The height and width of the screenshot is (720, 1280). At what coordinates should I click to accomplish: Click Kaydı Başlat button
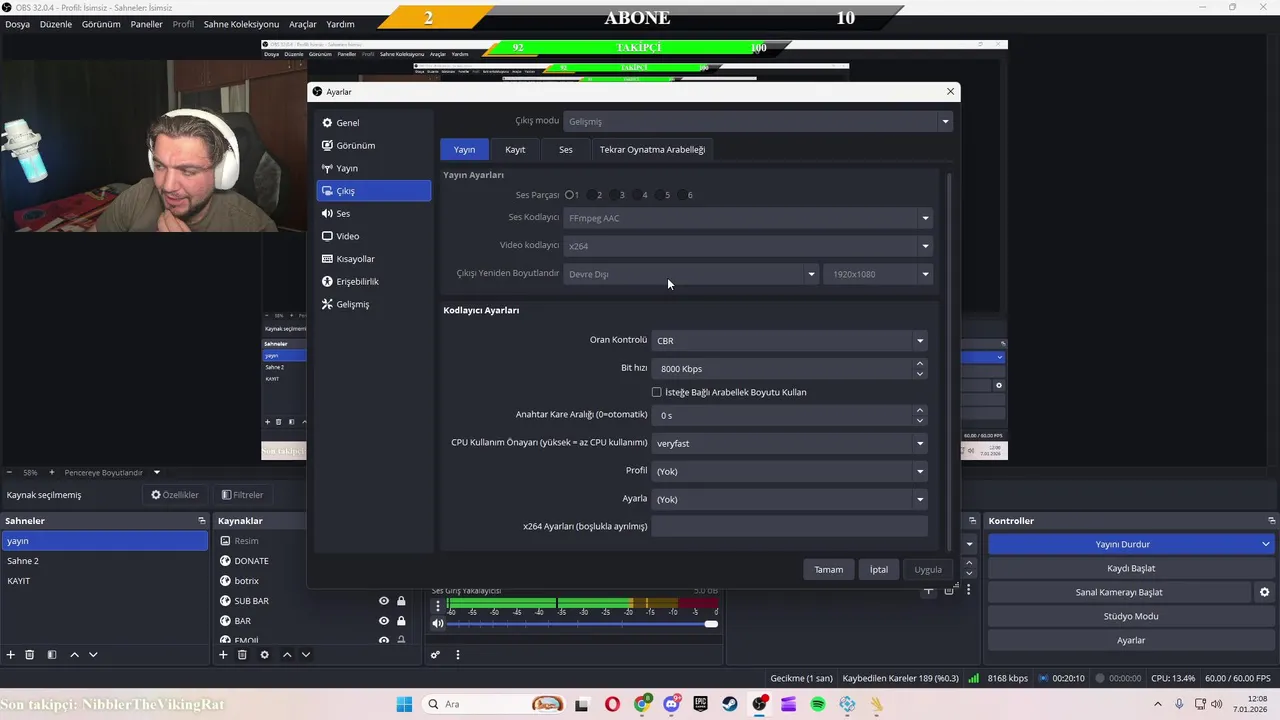coord(1131,568)
